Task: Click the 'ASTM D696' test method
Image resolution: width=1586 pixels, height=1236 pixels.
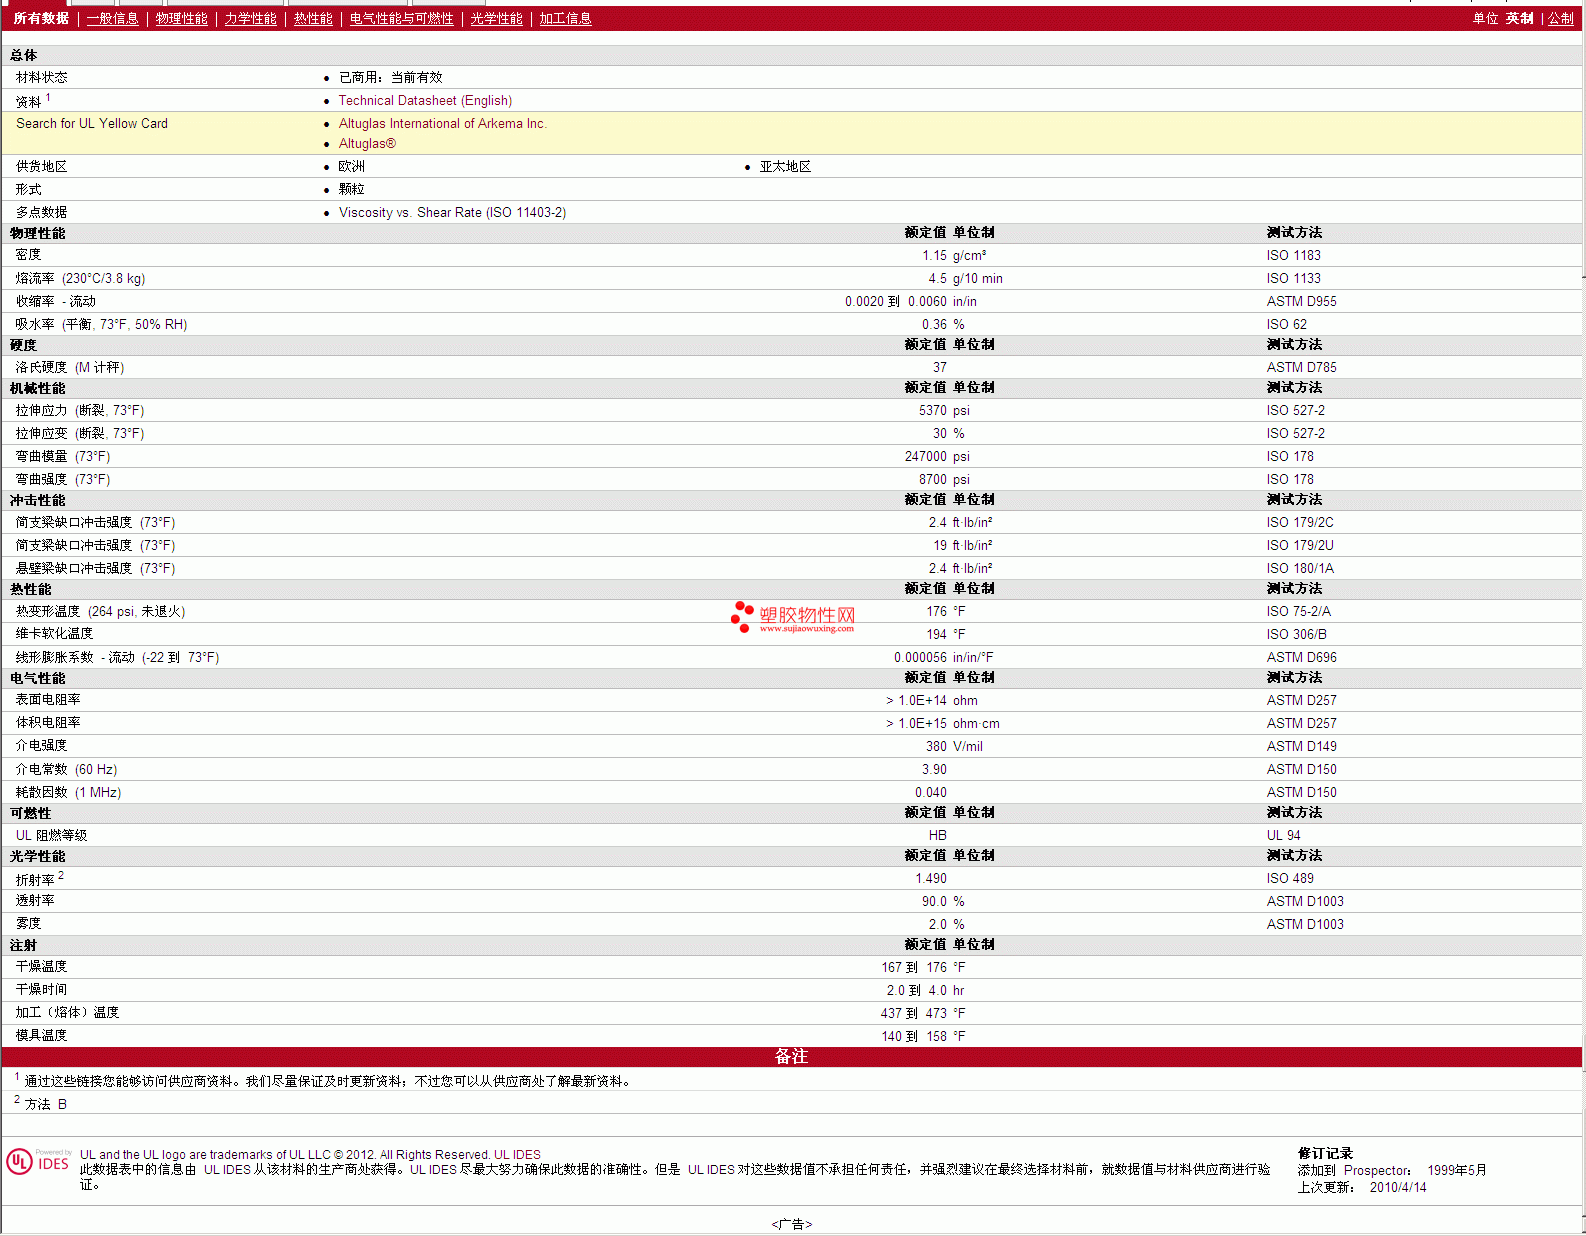Action: (1301, 657)
